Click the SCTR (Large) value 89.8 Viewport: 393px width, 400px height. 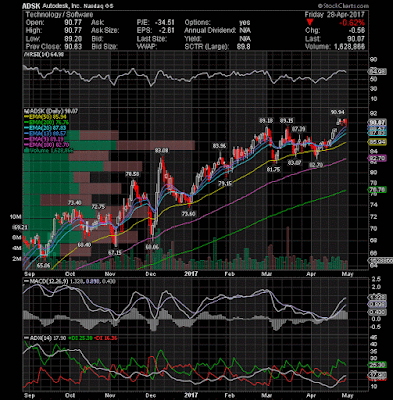244,46
